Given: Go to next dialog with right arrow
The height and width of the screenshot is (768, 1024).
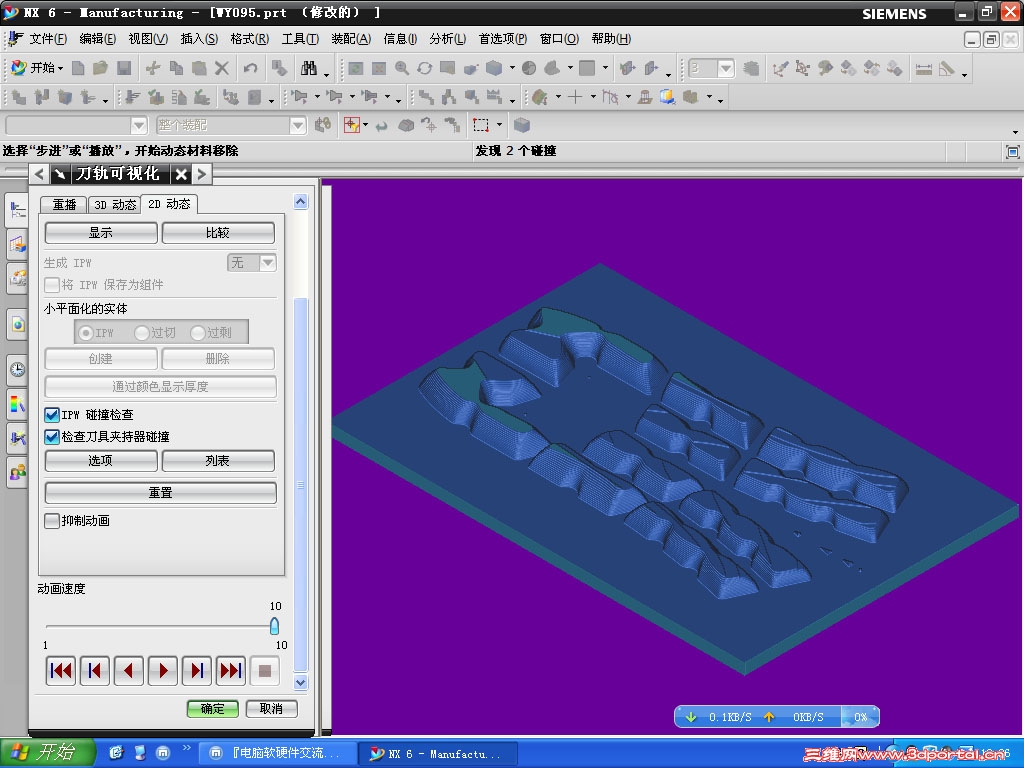Looking at the screenshot, I should pos(202,174).
